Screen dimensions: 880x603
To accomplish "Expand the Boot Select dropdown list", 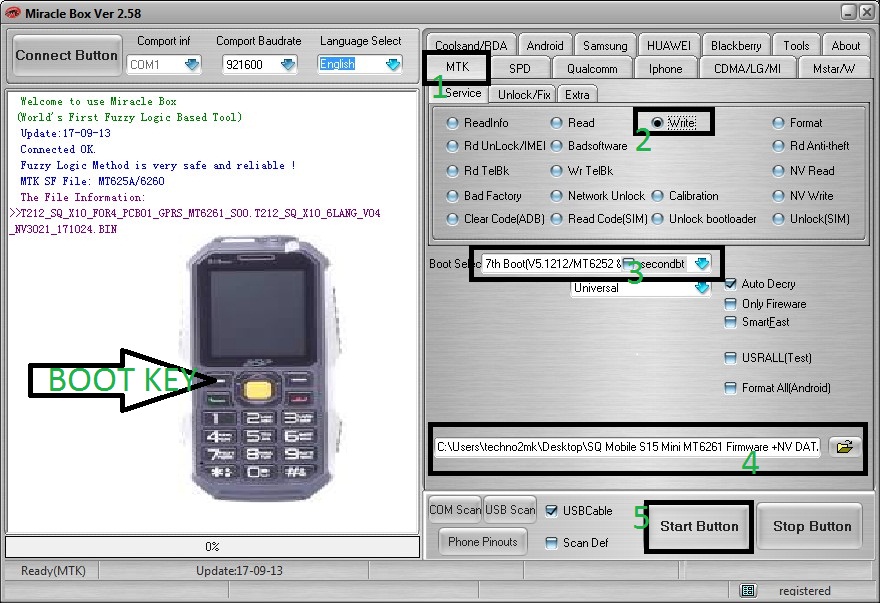I will [702, 264].
